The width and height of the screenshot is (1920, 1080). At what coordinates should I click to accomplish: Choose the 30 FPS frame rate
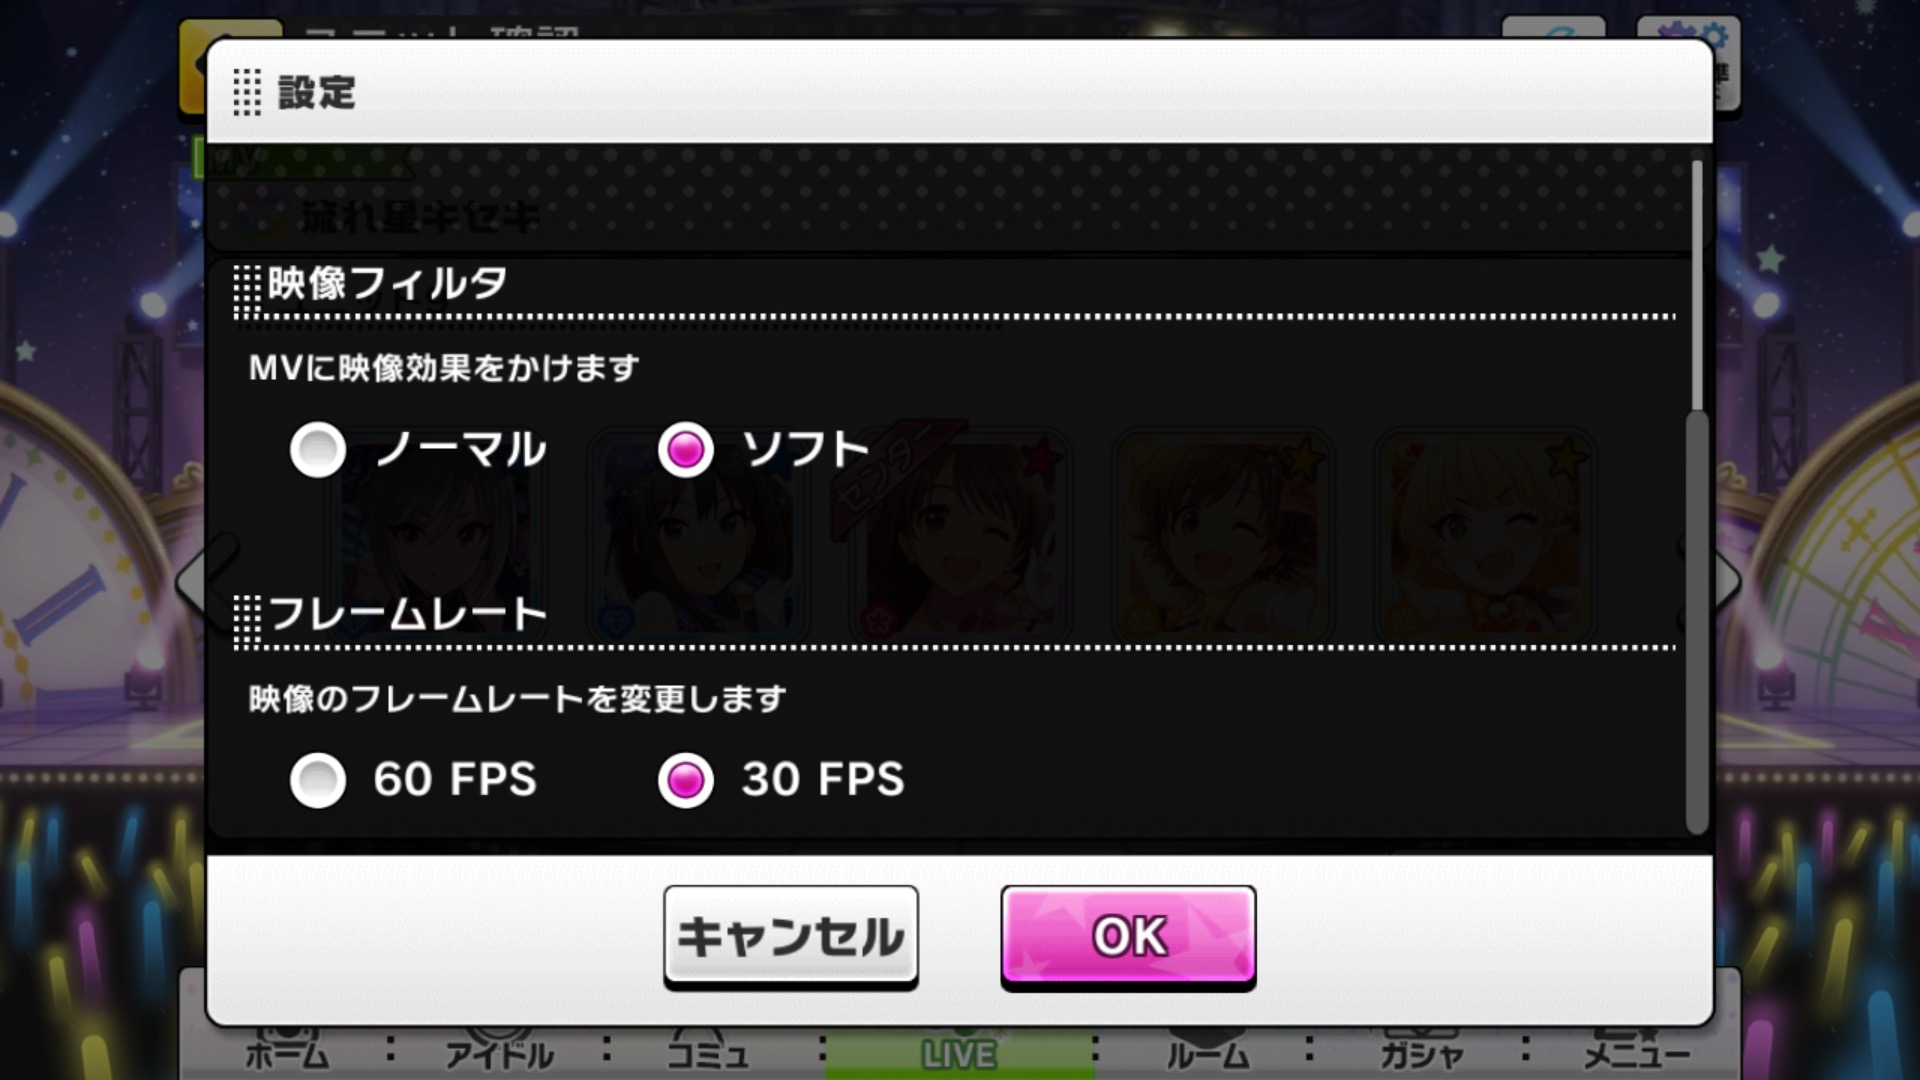686,780
